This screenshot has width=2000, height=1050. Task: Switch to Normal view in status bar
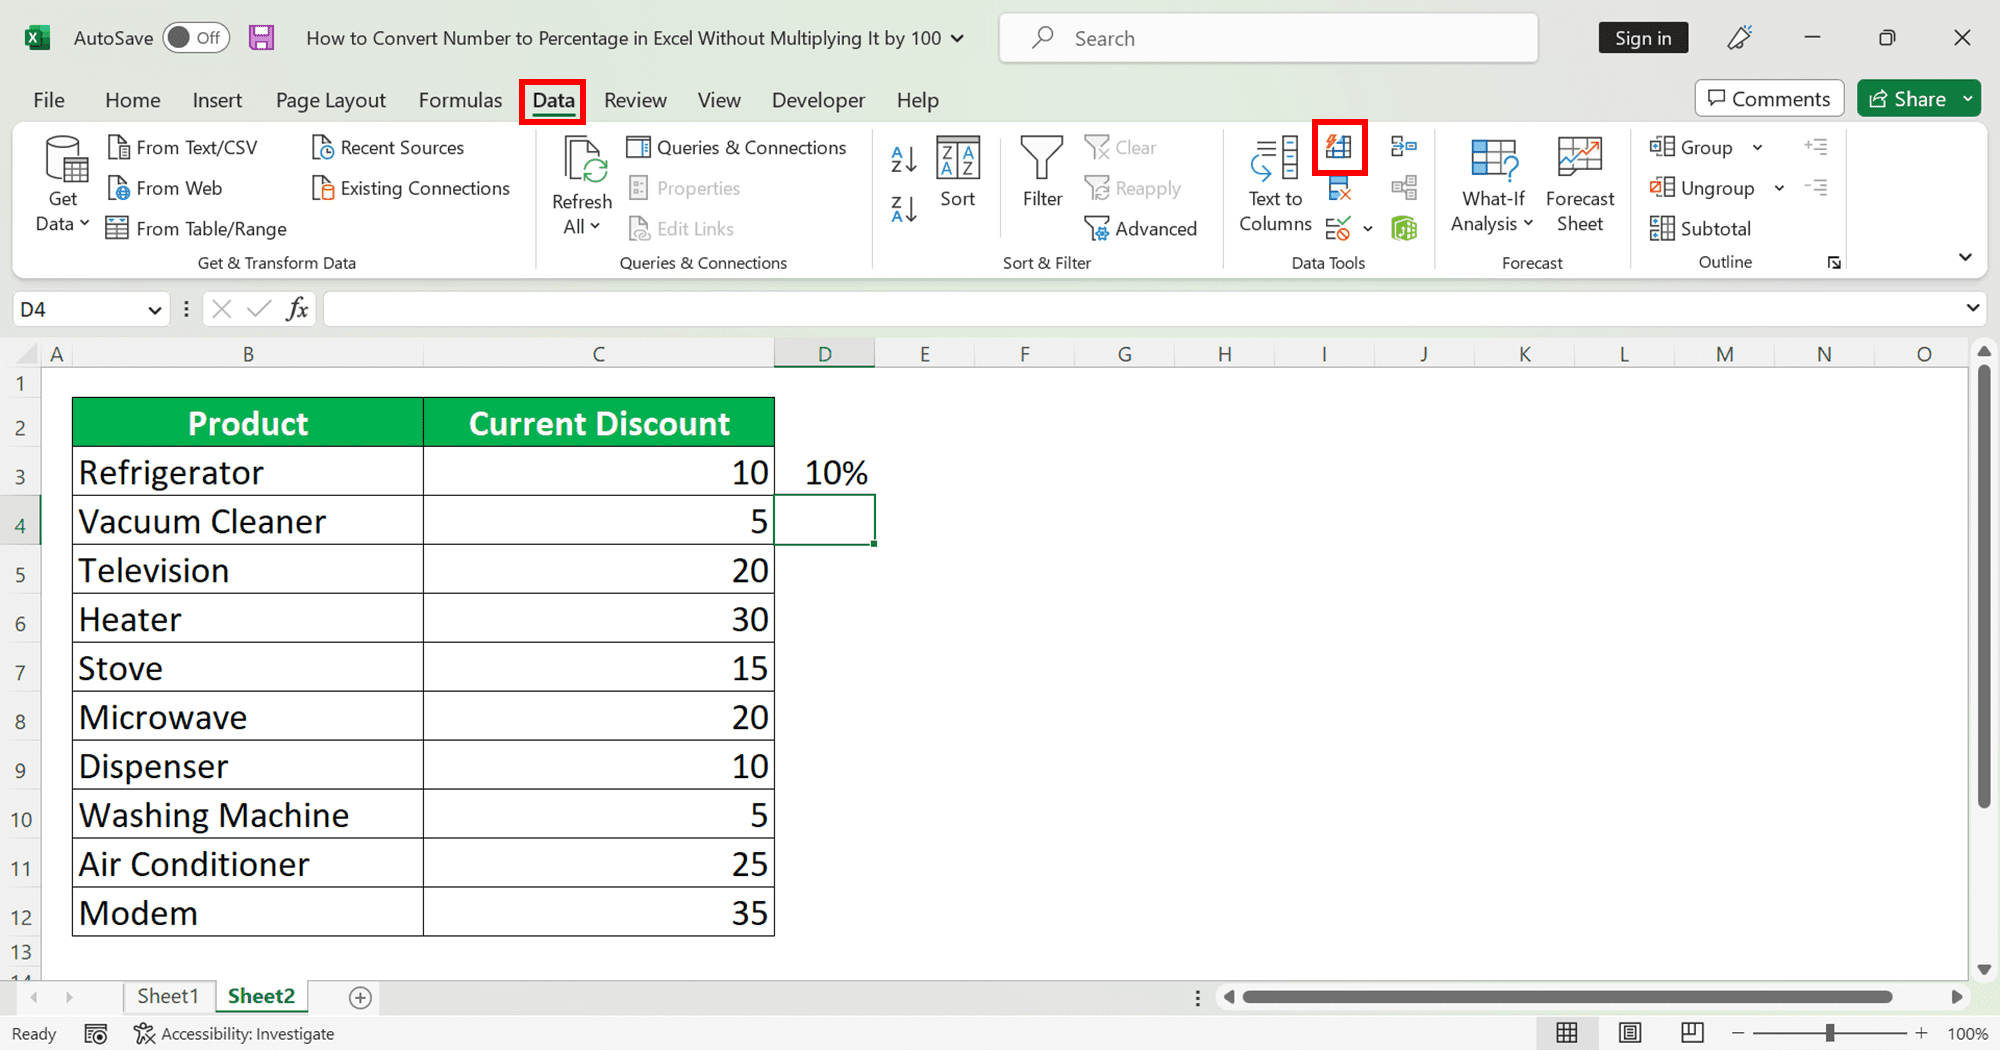pyautogui.click(x=1567, y=1033)
